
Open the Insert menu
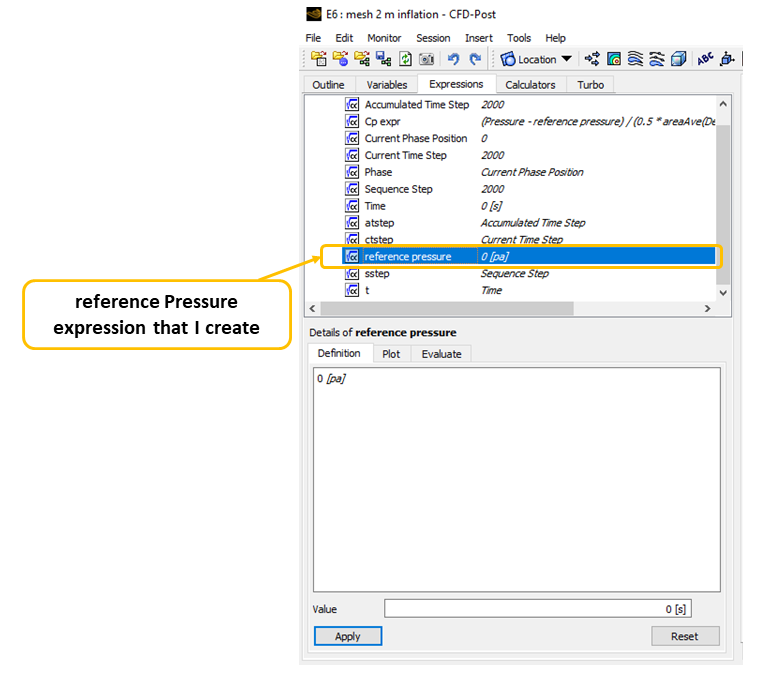pyautogui.click(x=479, y=38)
